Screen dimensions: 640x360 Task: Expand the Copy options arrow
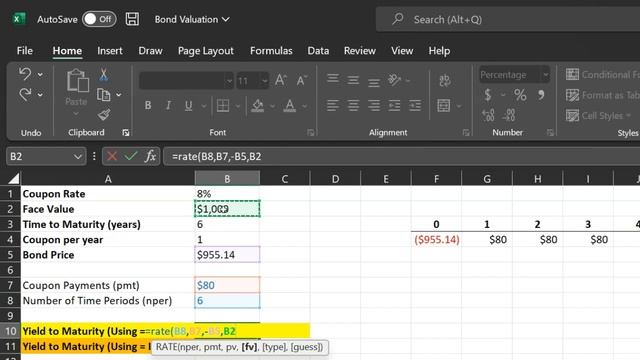click(119, 95)
